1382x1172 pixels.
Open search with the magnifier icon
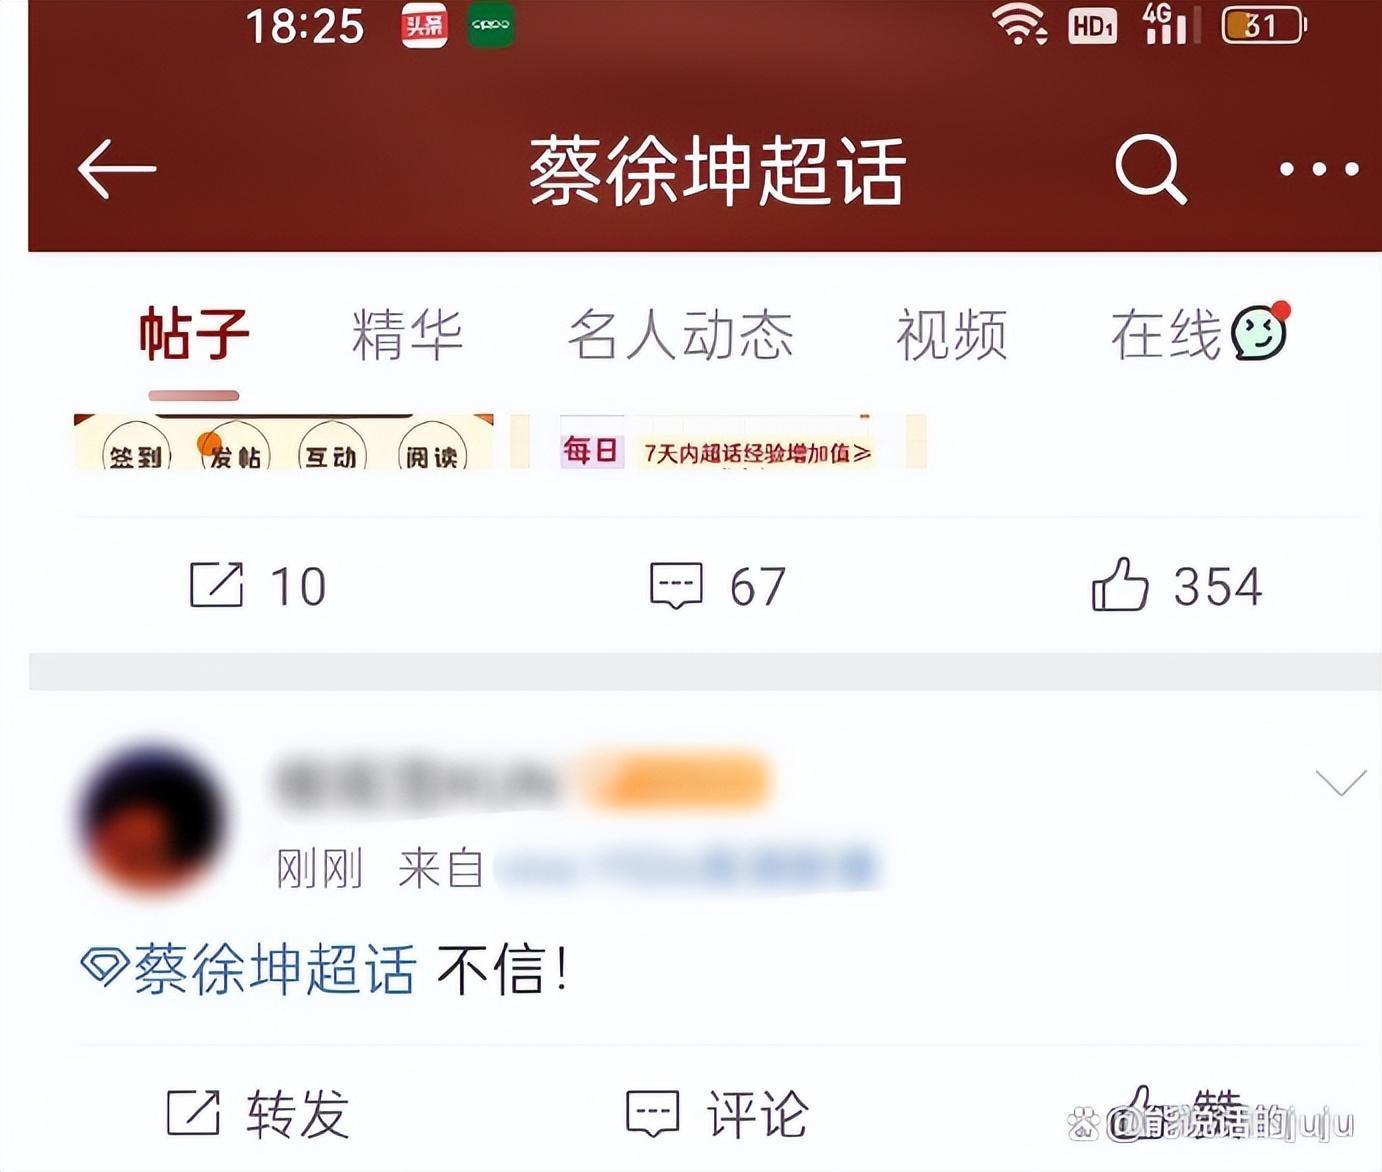point(1151,169)
